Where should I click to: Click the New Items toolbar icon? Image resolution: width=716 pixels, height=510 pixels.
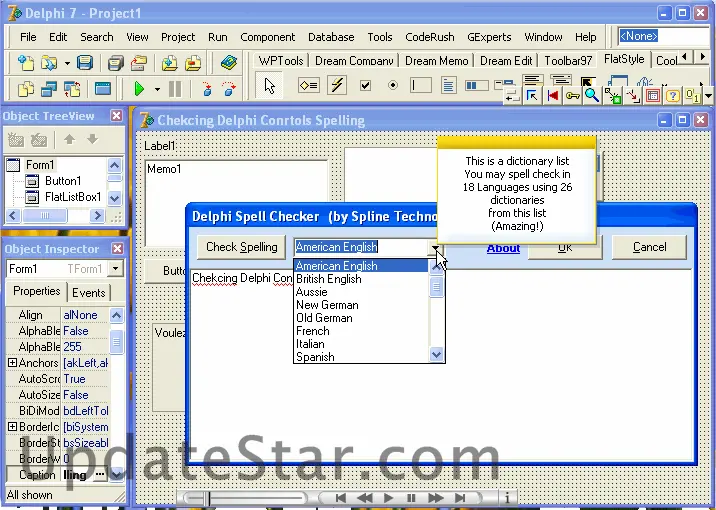26,62
